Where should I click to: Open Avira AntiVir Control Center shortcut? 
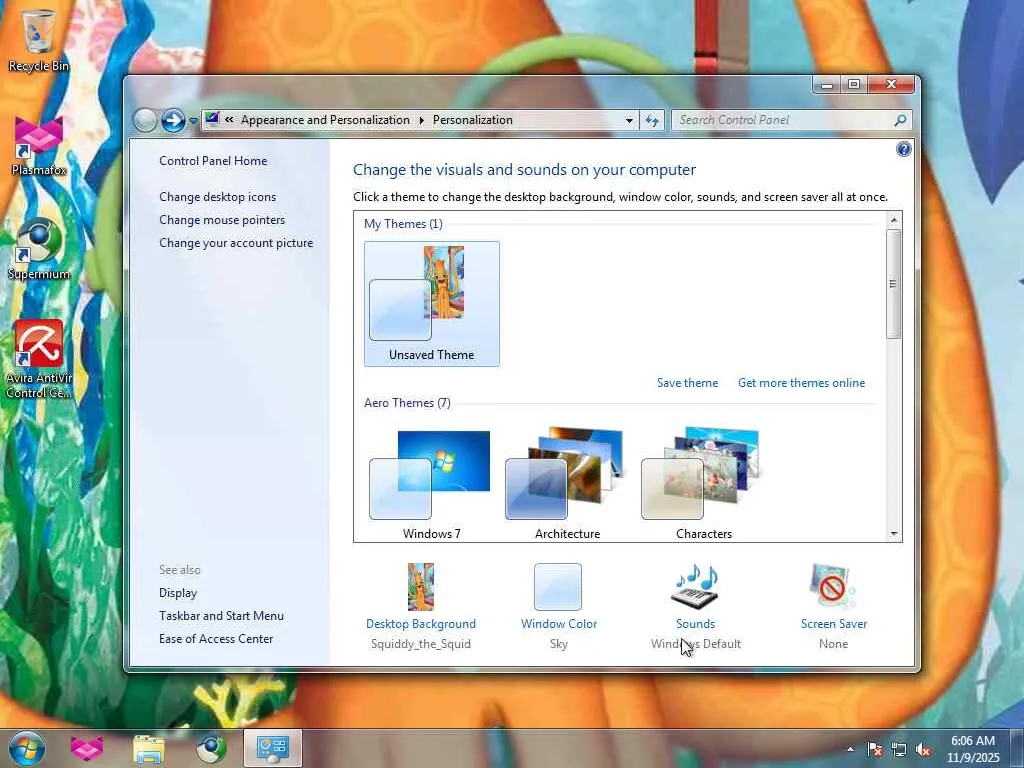click(x=39, y=359)
